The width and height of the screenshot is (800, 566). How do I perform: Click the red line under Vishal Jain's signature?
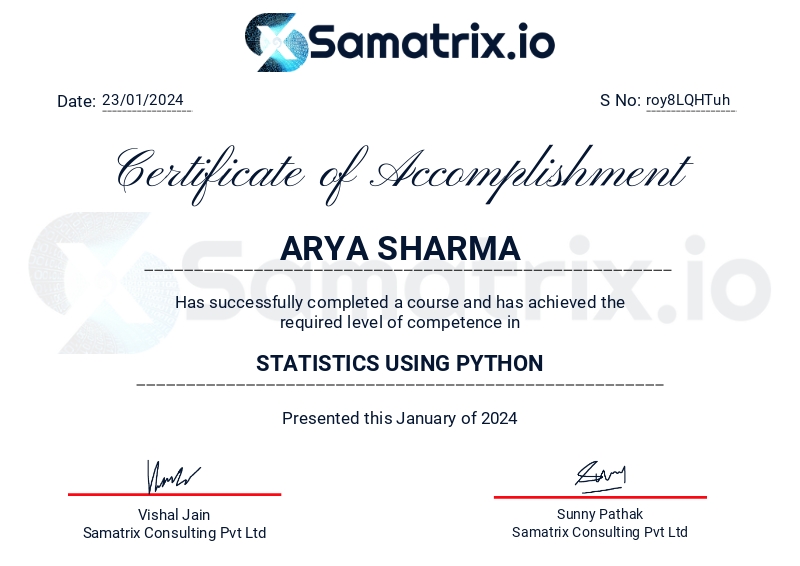(x=174, y=494)
